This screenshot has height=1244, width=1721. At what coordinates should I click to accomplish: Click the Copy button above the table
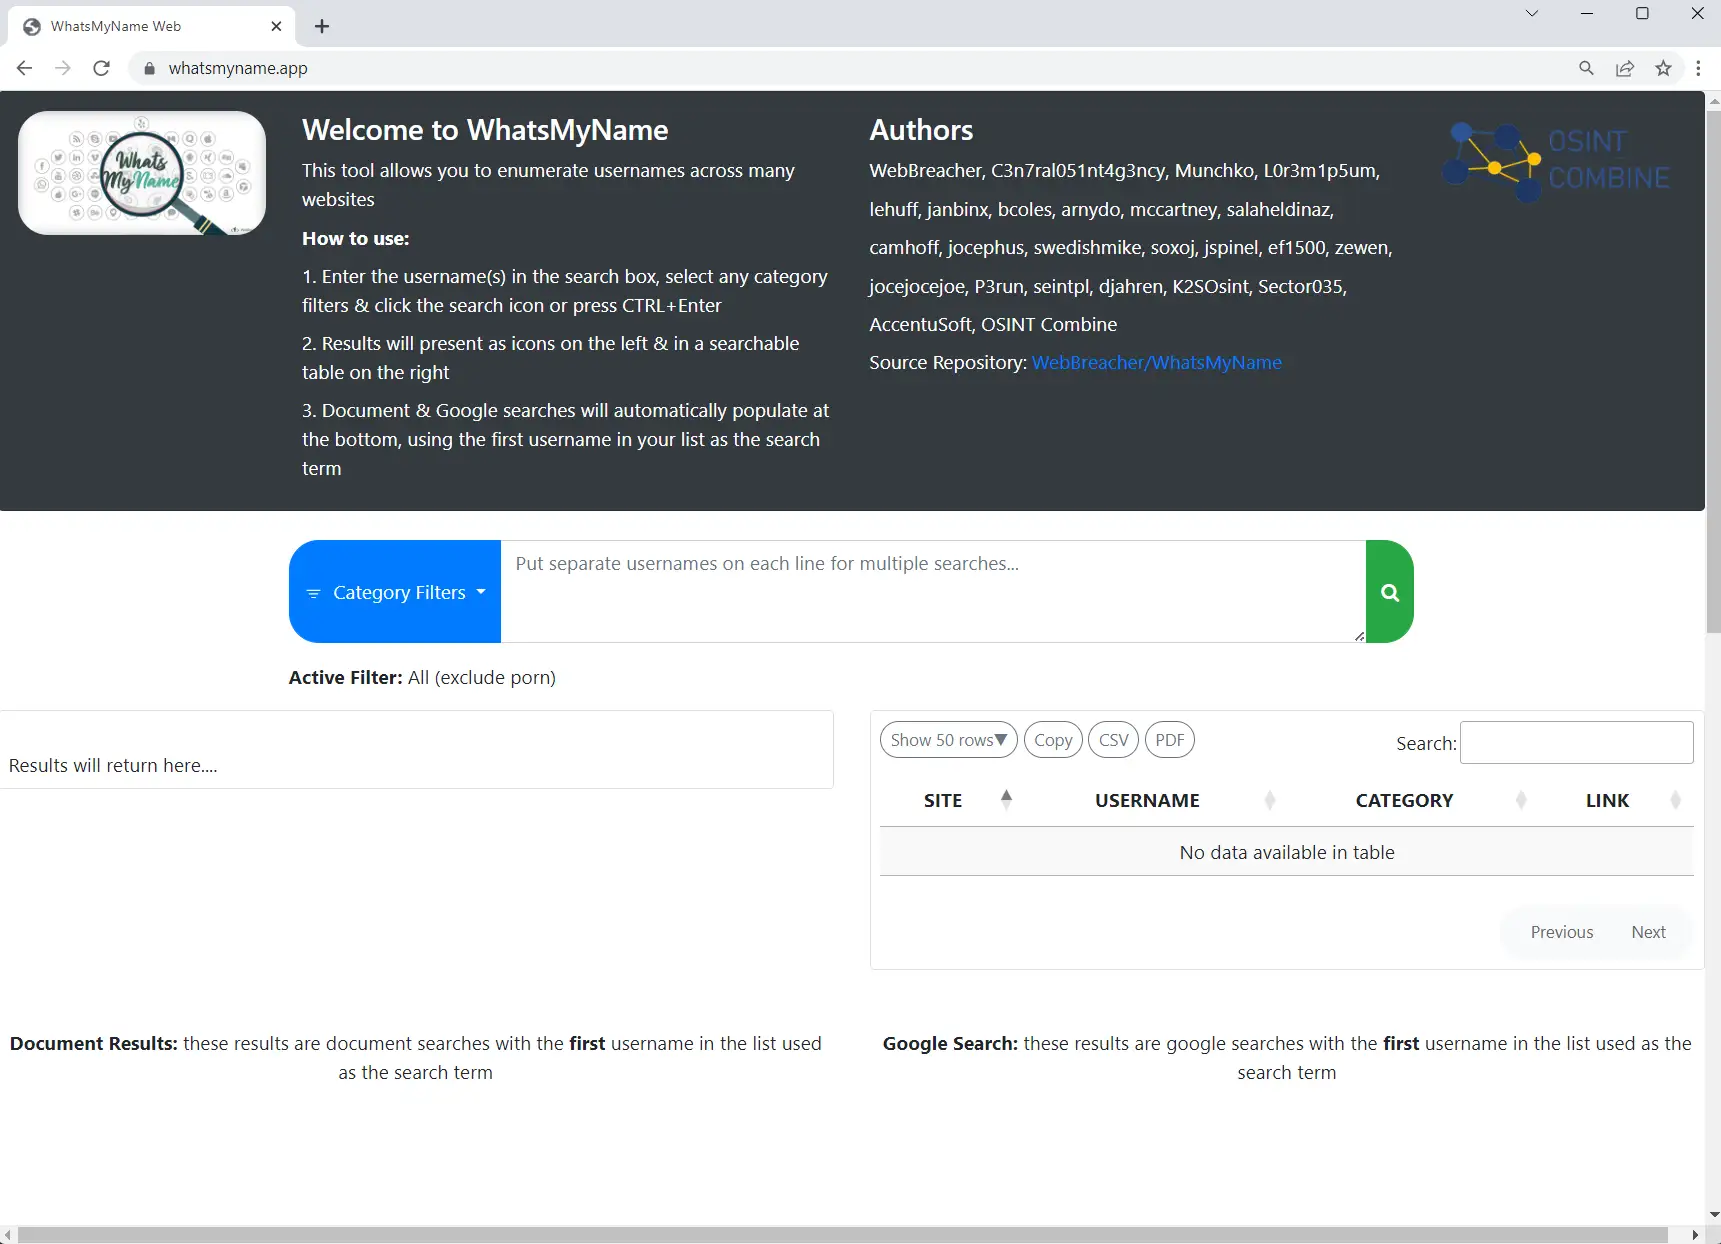[x=1052, y=740]
